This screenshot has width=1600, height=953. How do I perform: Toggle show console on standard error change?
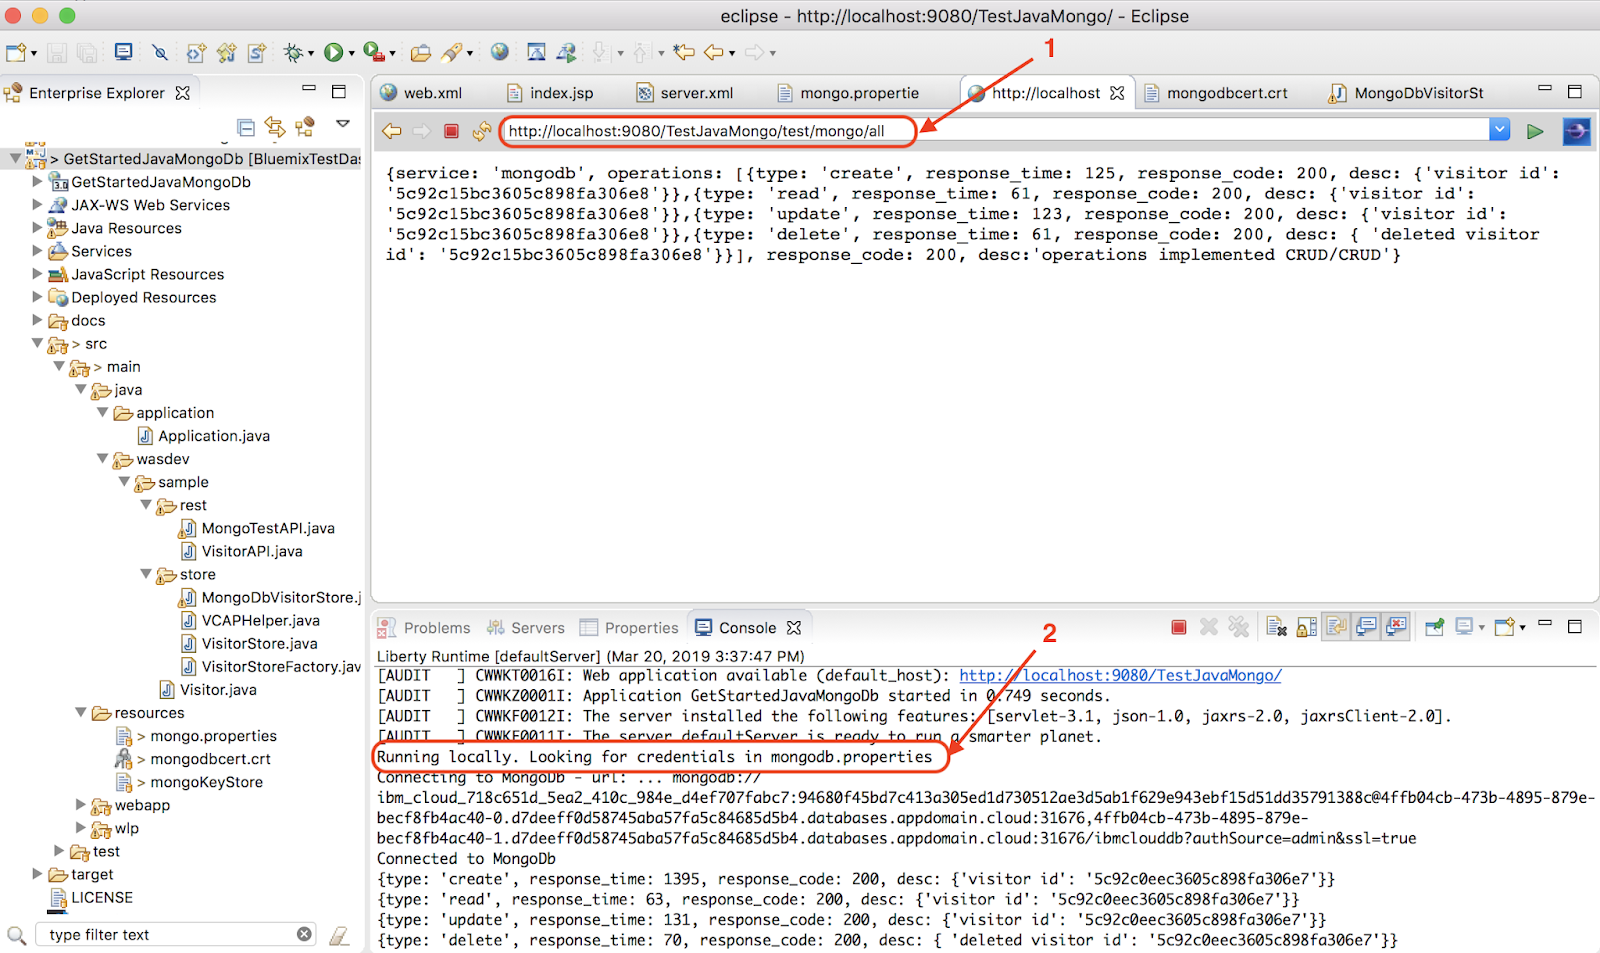(1397, 627)
